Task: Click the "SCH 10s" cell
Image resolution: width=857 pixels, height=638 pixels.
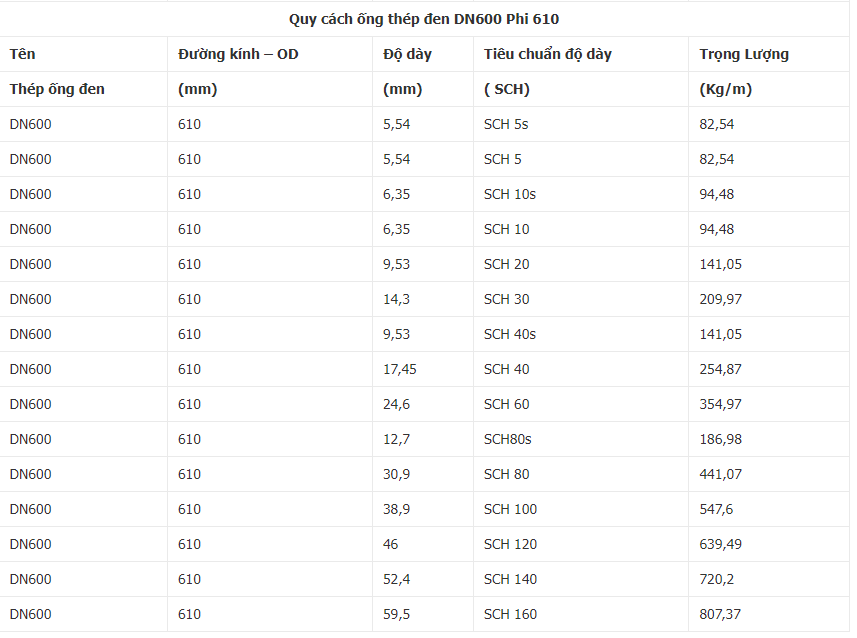Action: pos(509,194)
